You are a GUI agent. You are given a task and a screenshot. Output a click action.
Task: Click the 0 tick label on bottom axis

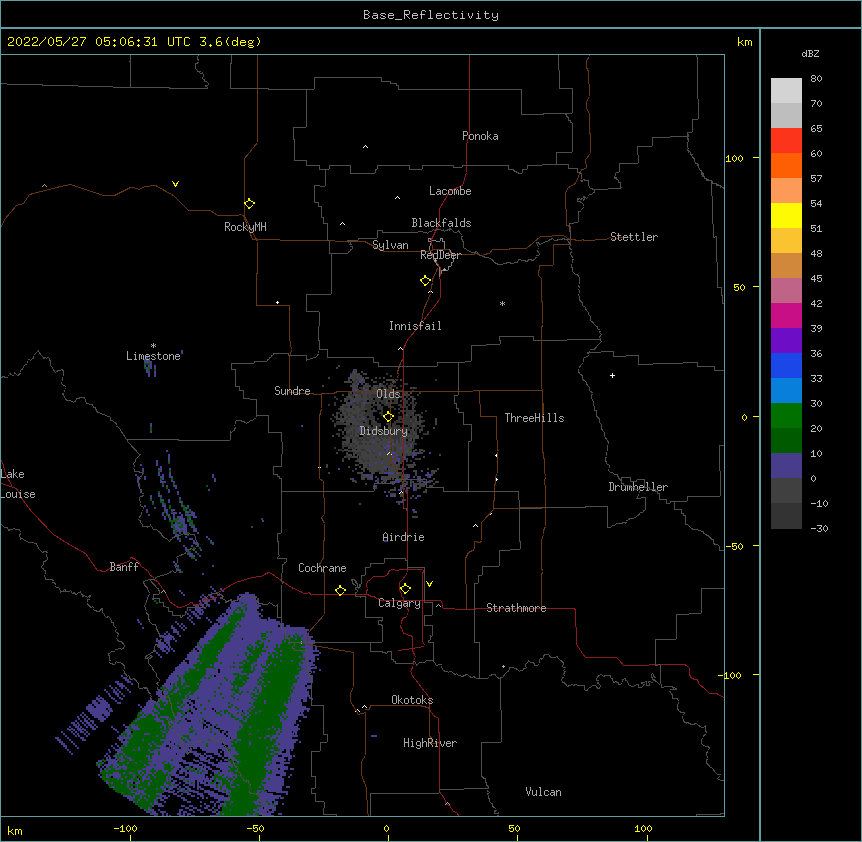[x=386, y=828]
